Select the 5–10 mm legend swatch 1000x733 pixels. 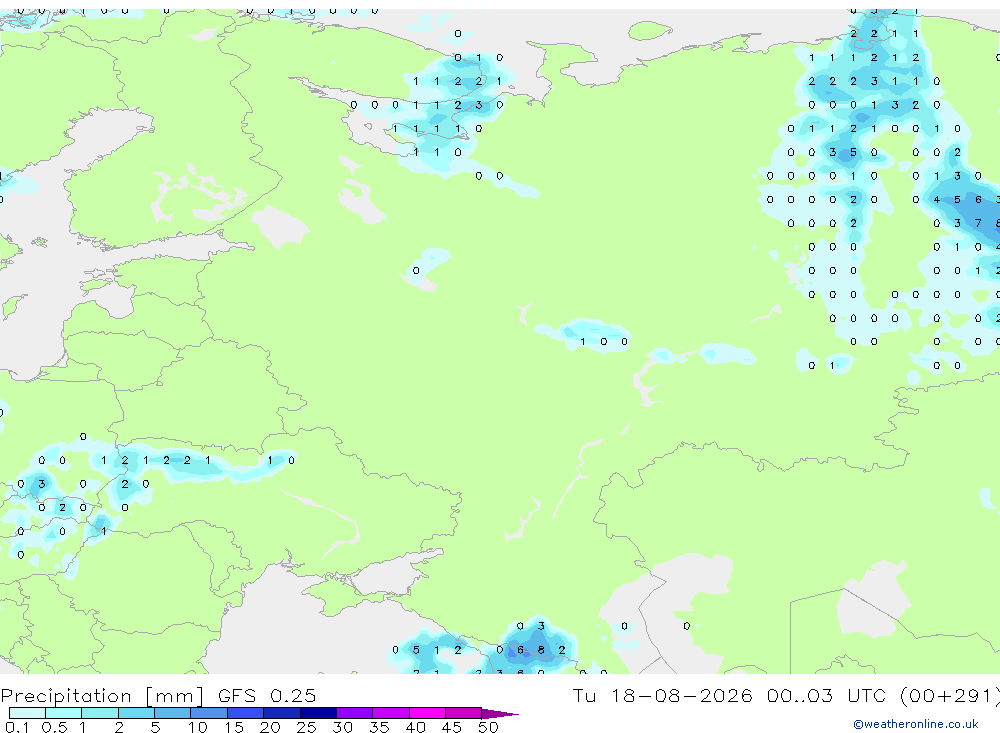point(173,713)
